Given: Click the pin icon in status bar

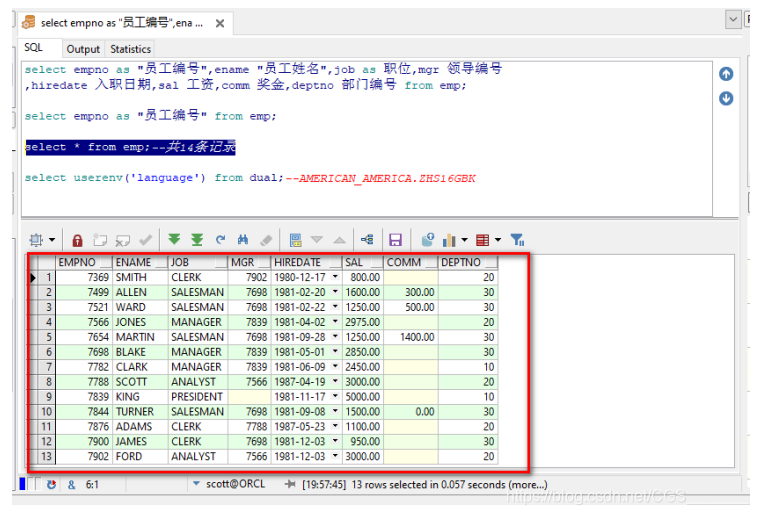Looking at the screenshot, I should point(290,484).
